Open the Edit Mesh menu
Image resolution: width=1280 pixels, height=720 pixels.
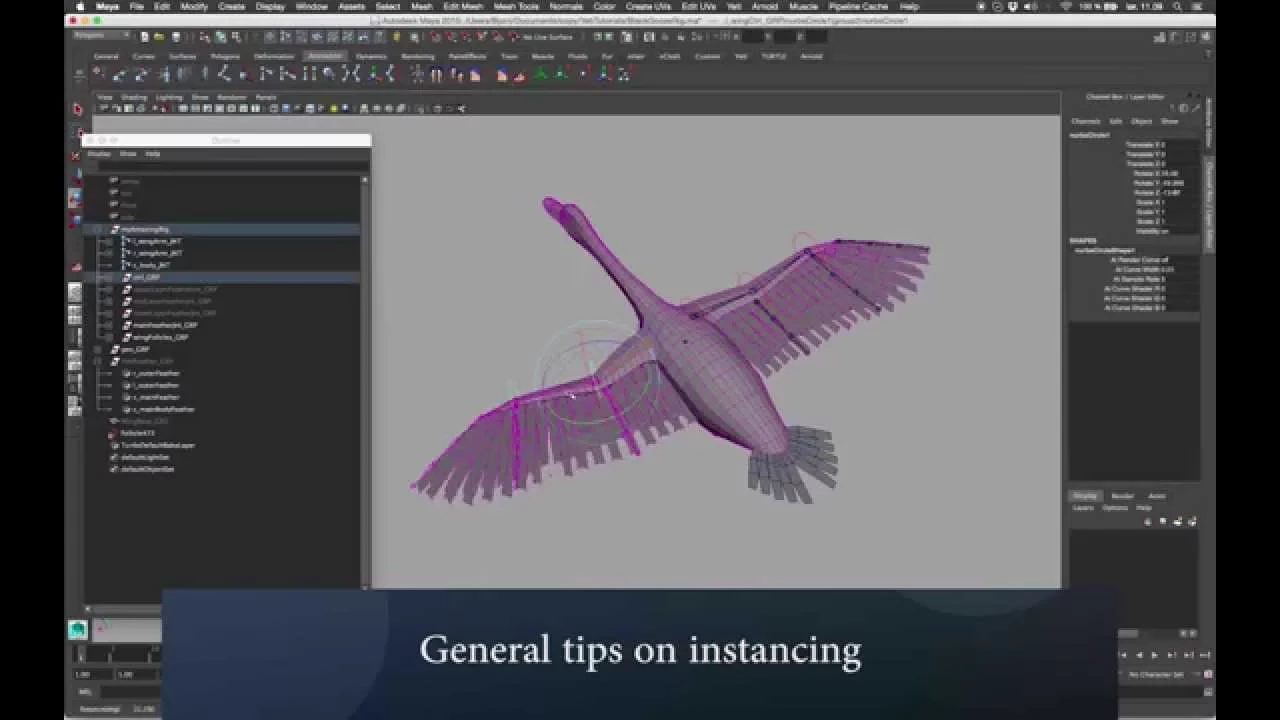(x=463, y=6)
